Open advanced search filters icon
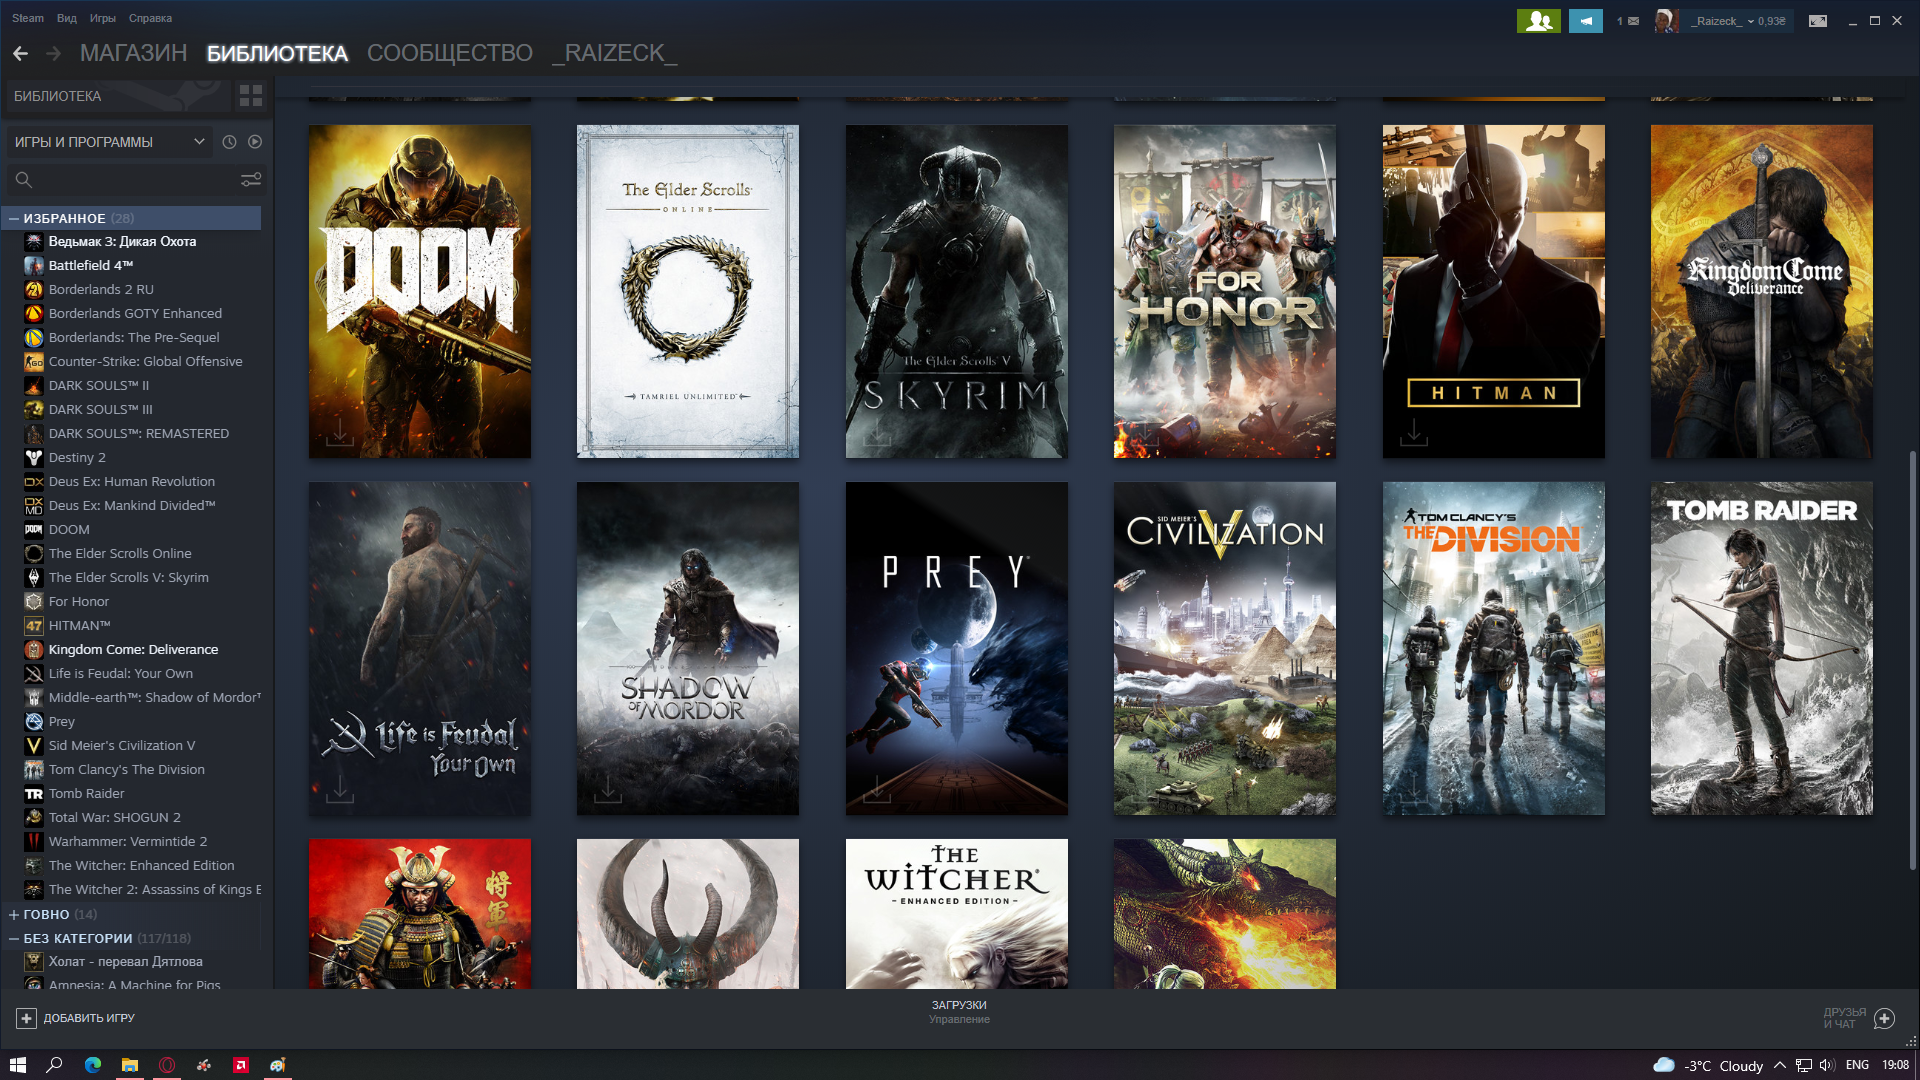This screenshot has width=1920, height=1080. 251,180
